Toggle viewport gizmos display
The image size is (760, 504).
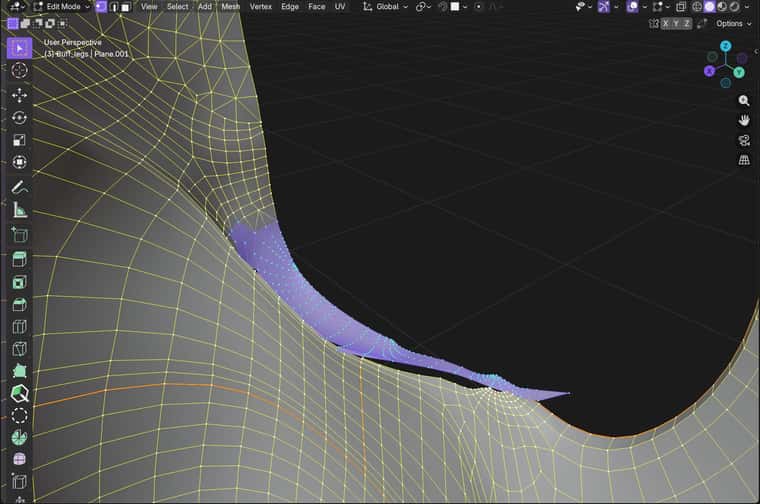click(604, 6)
